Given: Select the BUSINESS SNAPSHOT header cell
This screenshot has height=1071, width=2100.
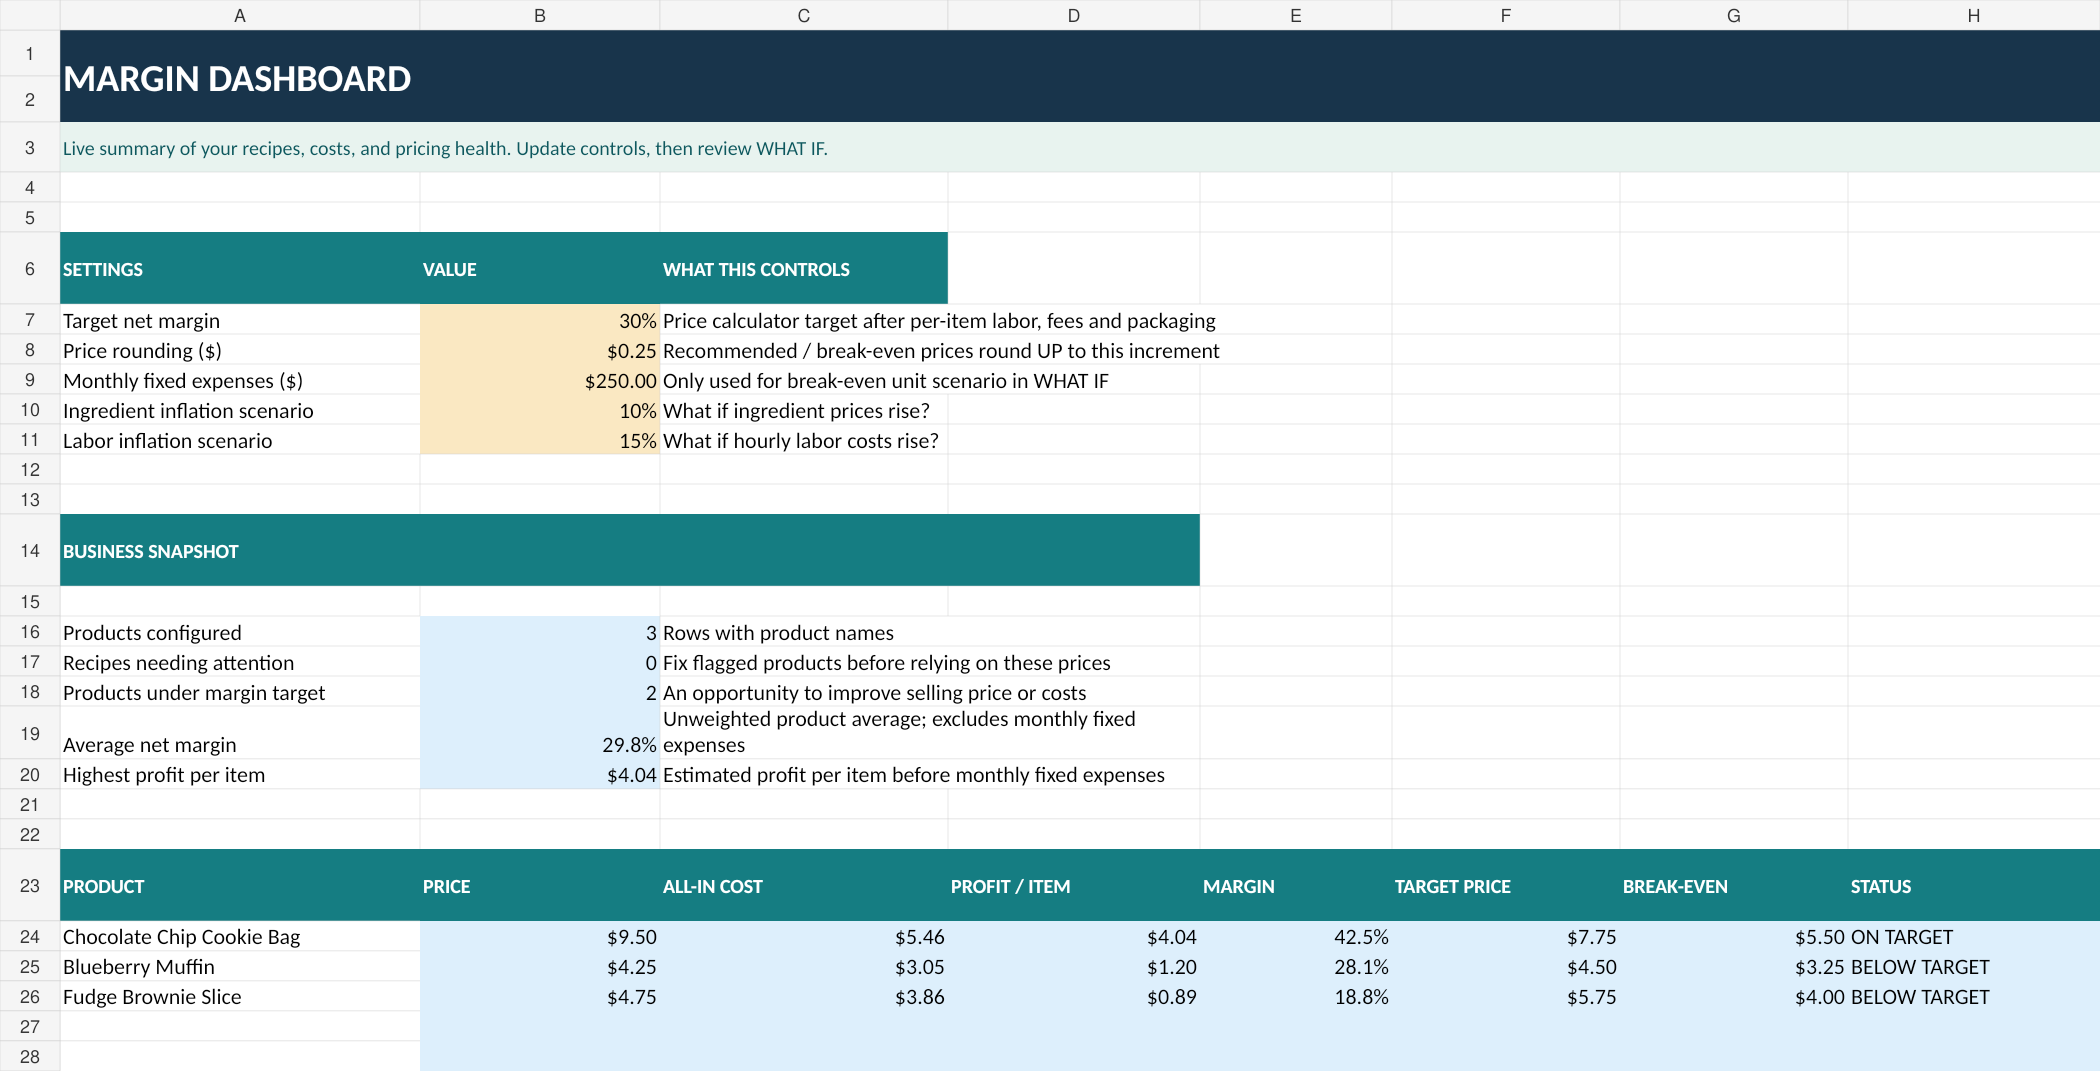Looking at the screenshot, I should tap(630, 551).
